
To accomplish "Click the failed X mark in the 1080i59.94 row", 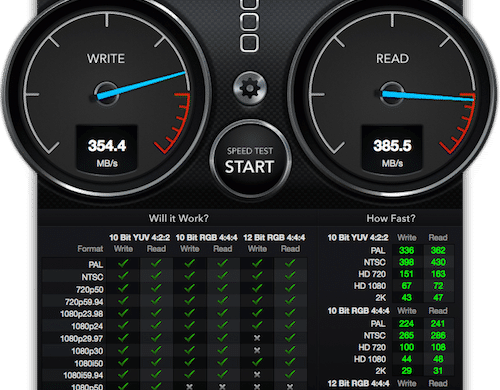I will pos(257,375).
